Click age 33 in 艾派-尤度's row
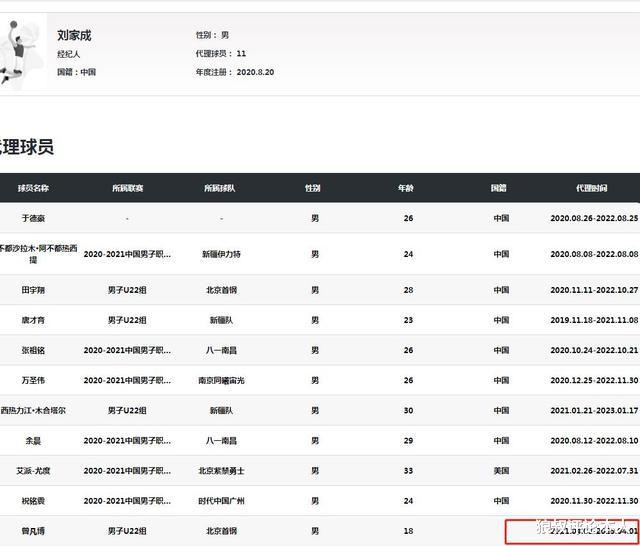640x546 pixels. tap(409, 471)
